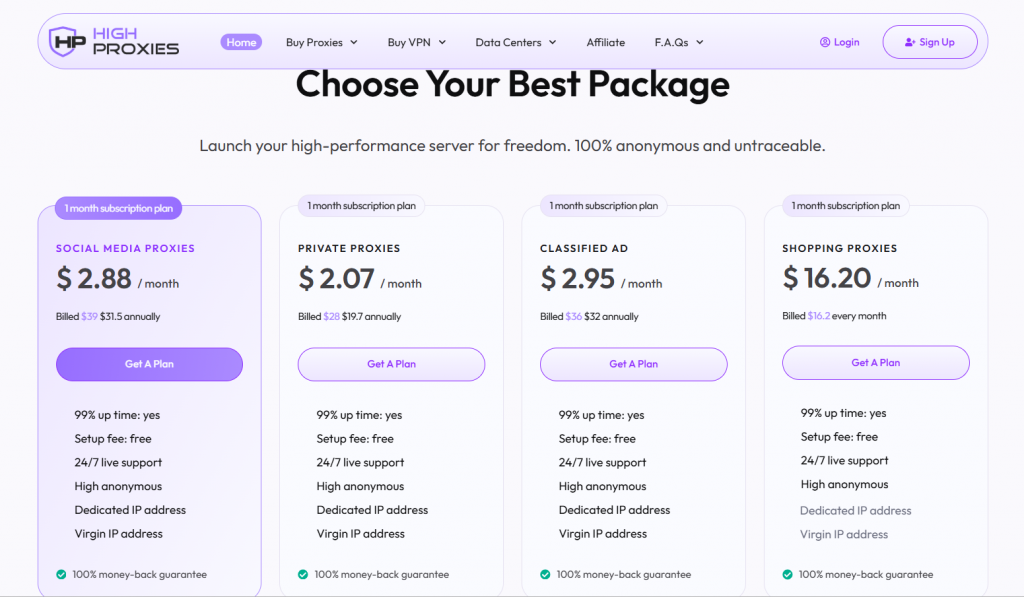This screenshot has width=1024, height=597.
Task: Click the Login user icon
Action: [825, 42]
